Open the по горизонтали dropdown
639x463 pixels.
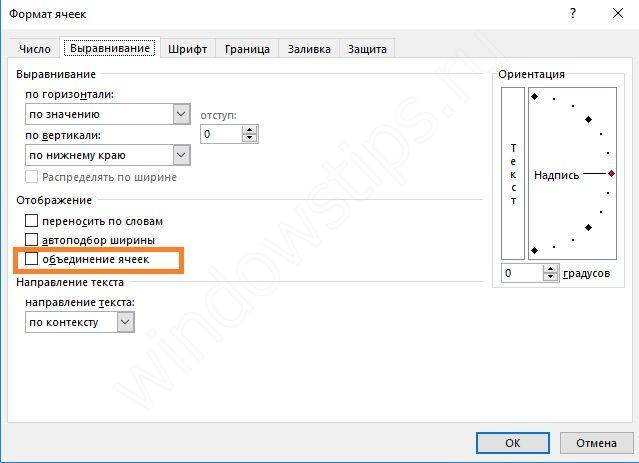tap(181, 115)
